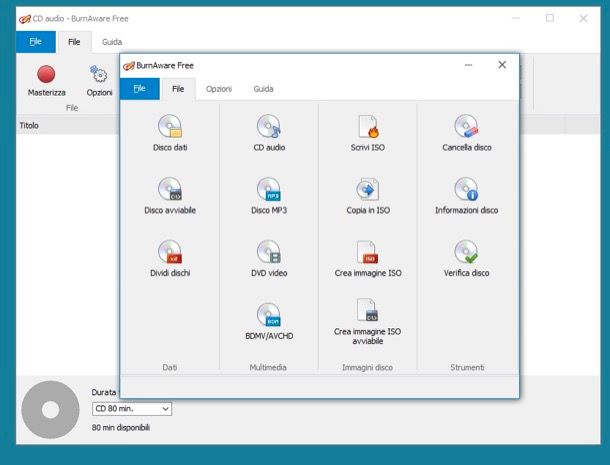Select File tab in CD audio window
The width and height of the screenshot is (610, 465).
pos(74,42)
